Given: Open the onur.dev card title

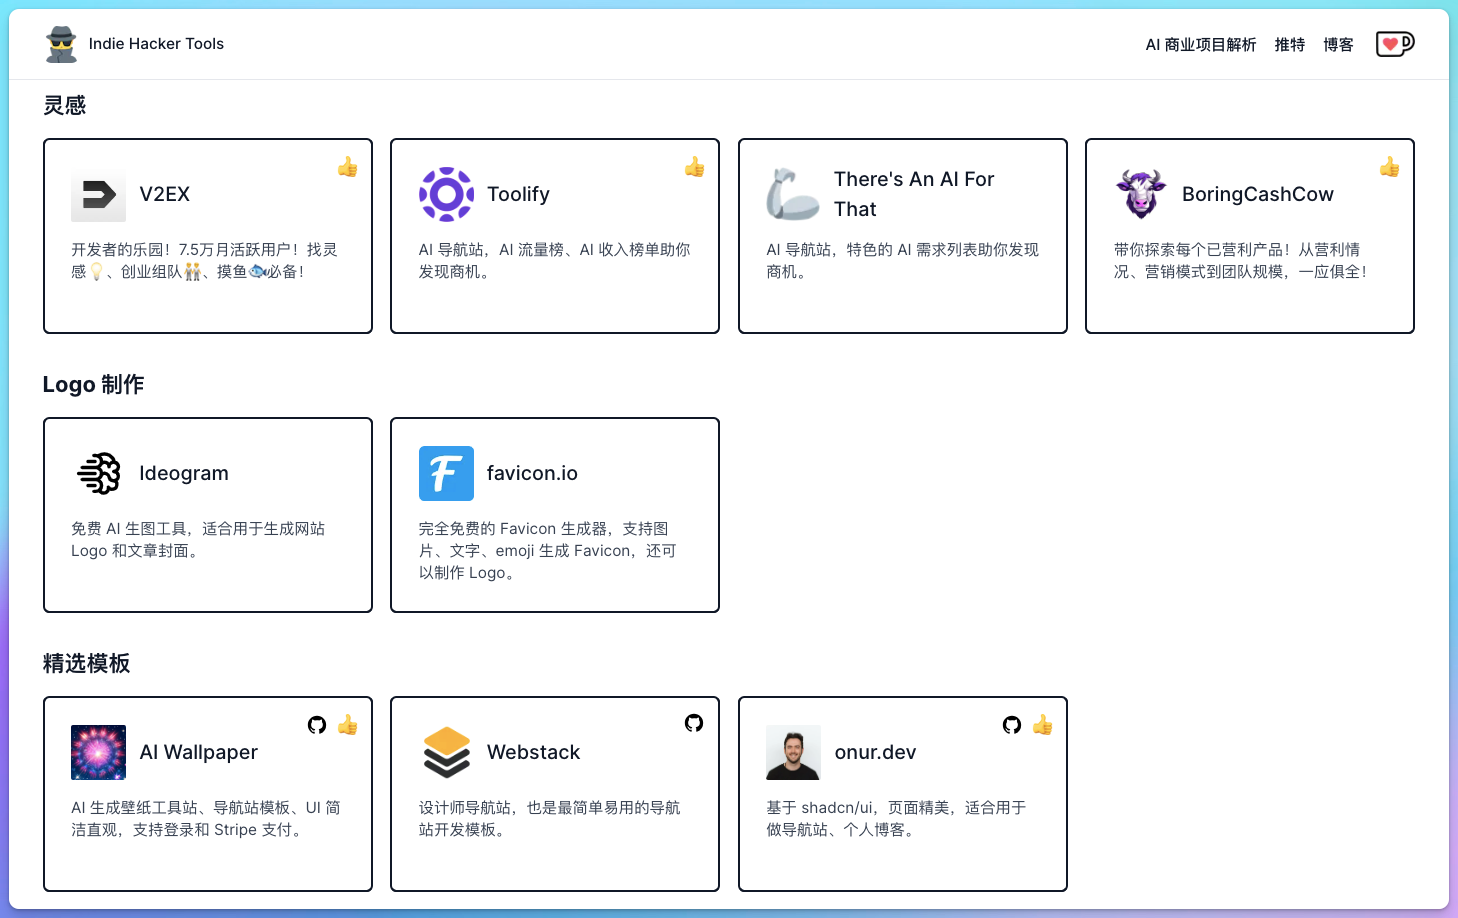Looking at the screenshot, I should 875,752.
